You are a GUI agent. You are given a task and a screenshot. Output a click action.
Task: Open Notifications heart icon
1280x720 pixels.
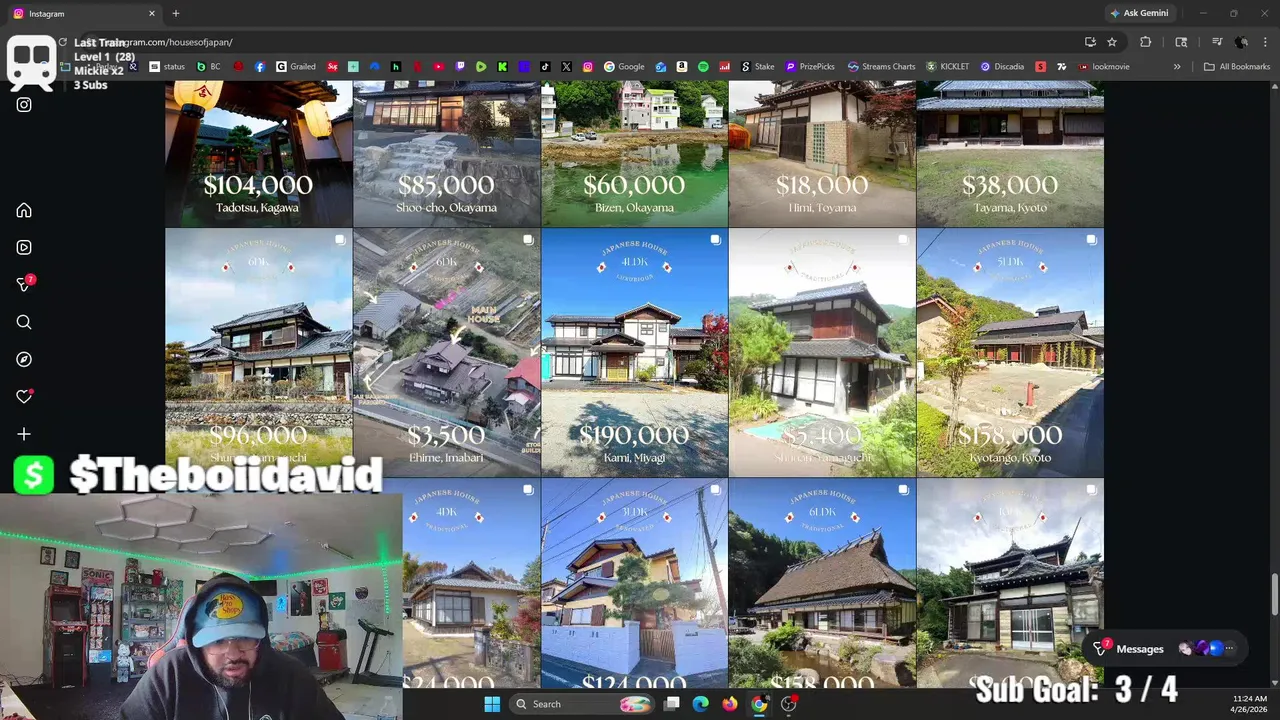[x=24, y=397]
